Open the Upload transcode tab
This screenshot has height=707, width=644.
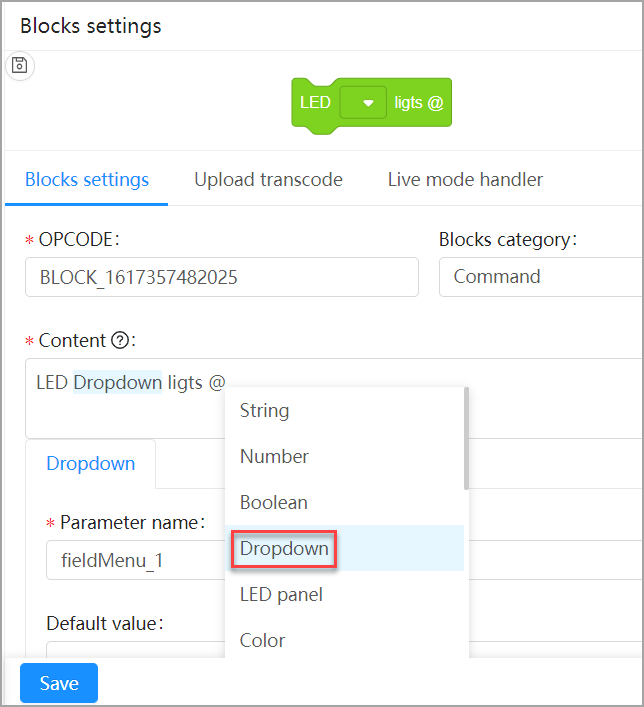pyautogui.click(x=268, y=180)
